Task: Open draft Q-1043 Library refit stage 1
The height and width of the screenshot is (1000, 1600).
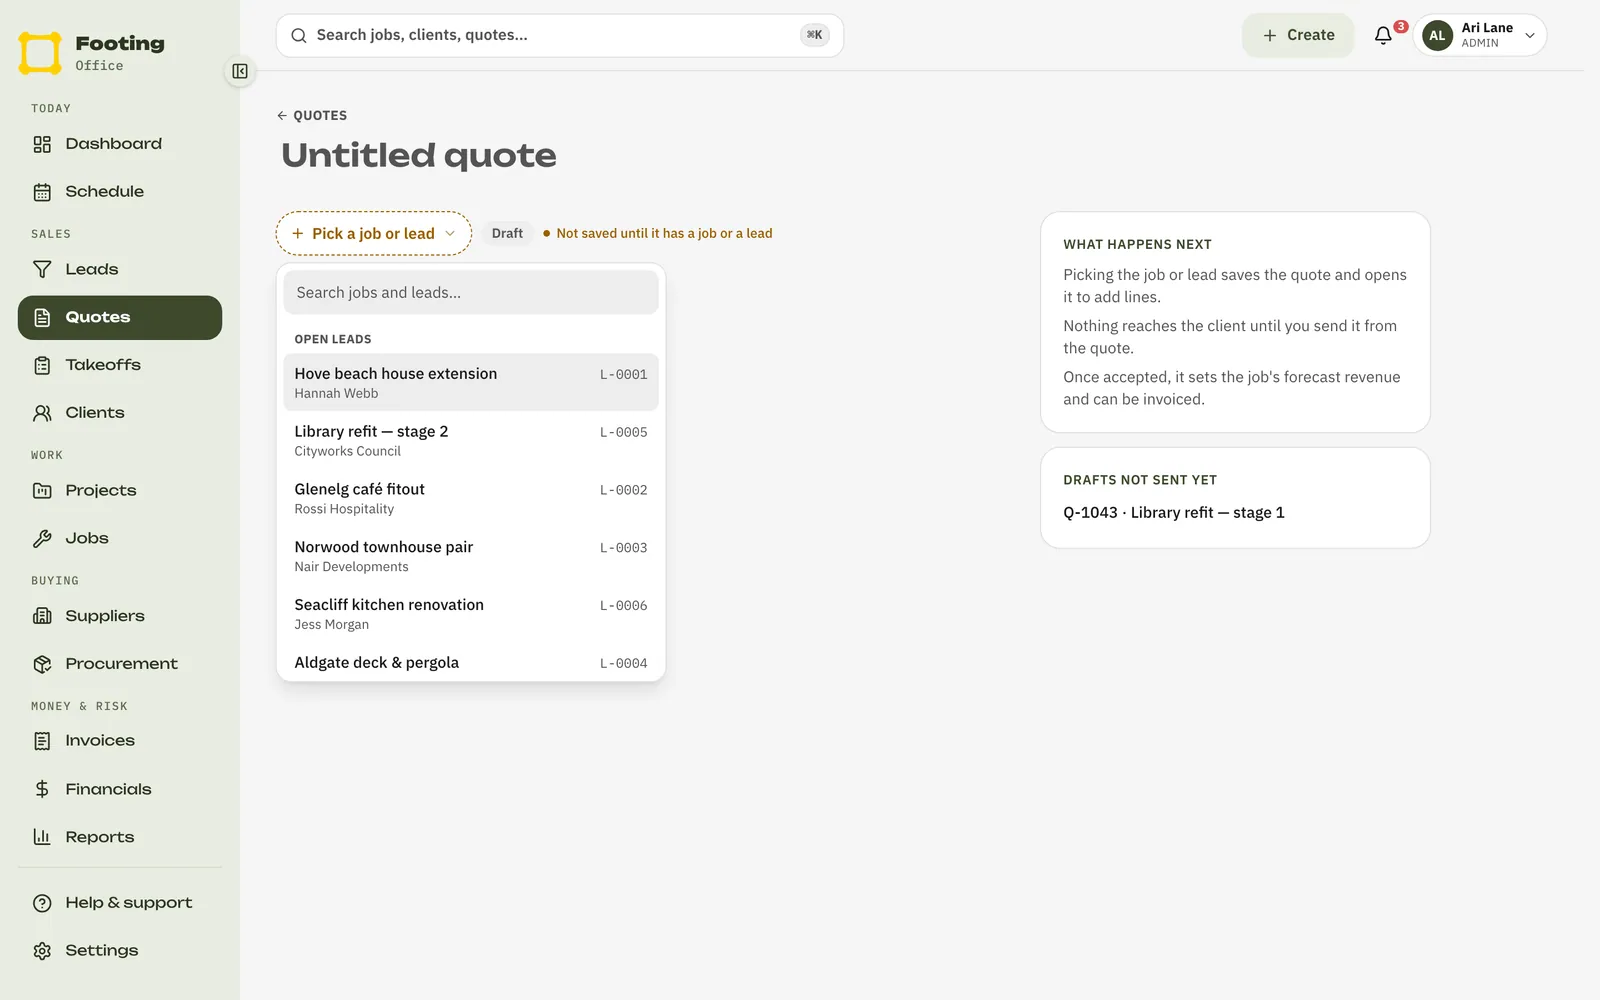Action: pos(1174,512)
